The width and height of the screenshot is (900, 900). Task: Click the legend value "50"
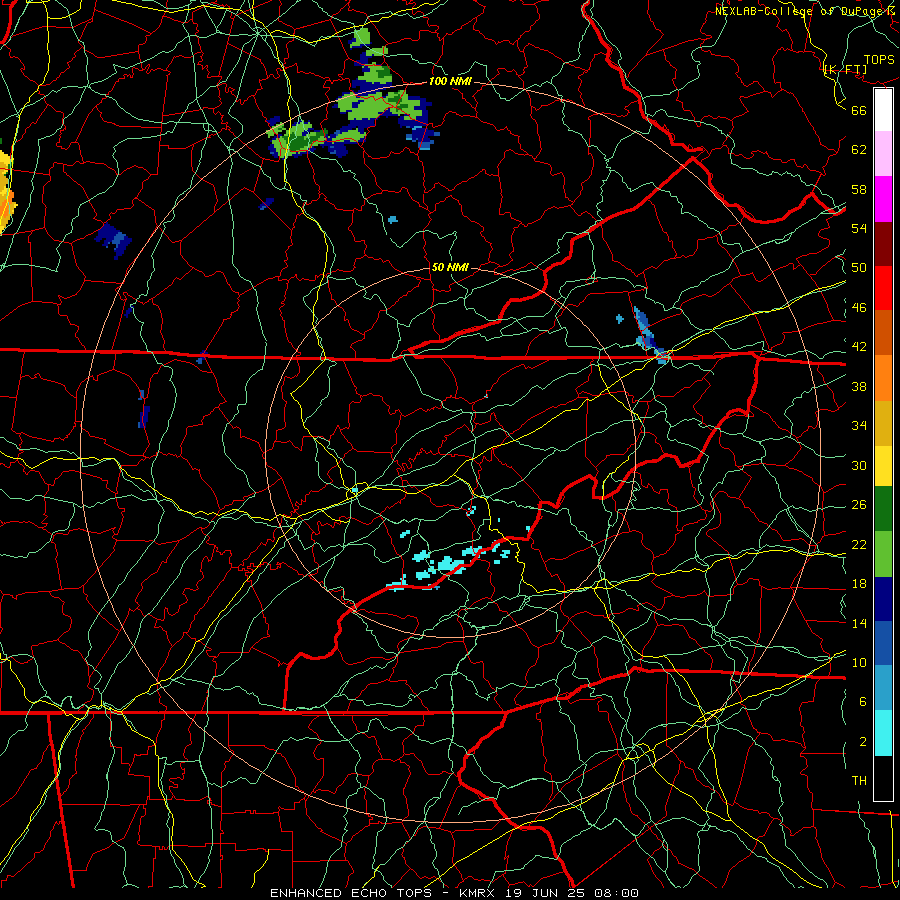[x=859, y=268]
